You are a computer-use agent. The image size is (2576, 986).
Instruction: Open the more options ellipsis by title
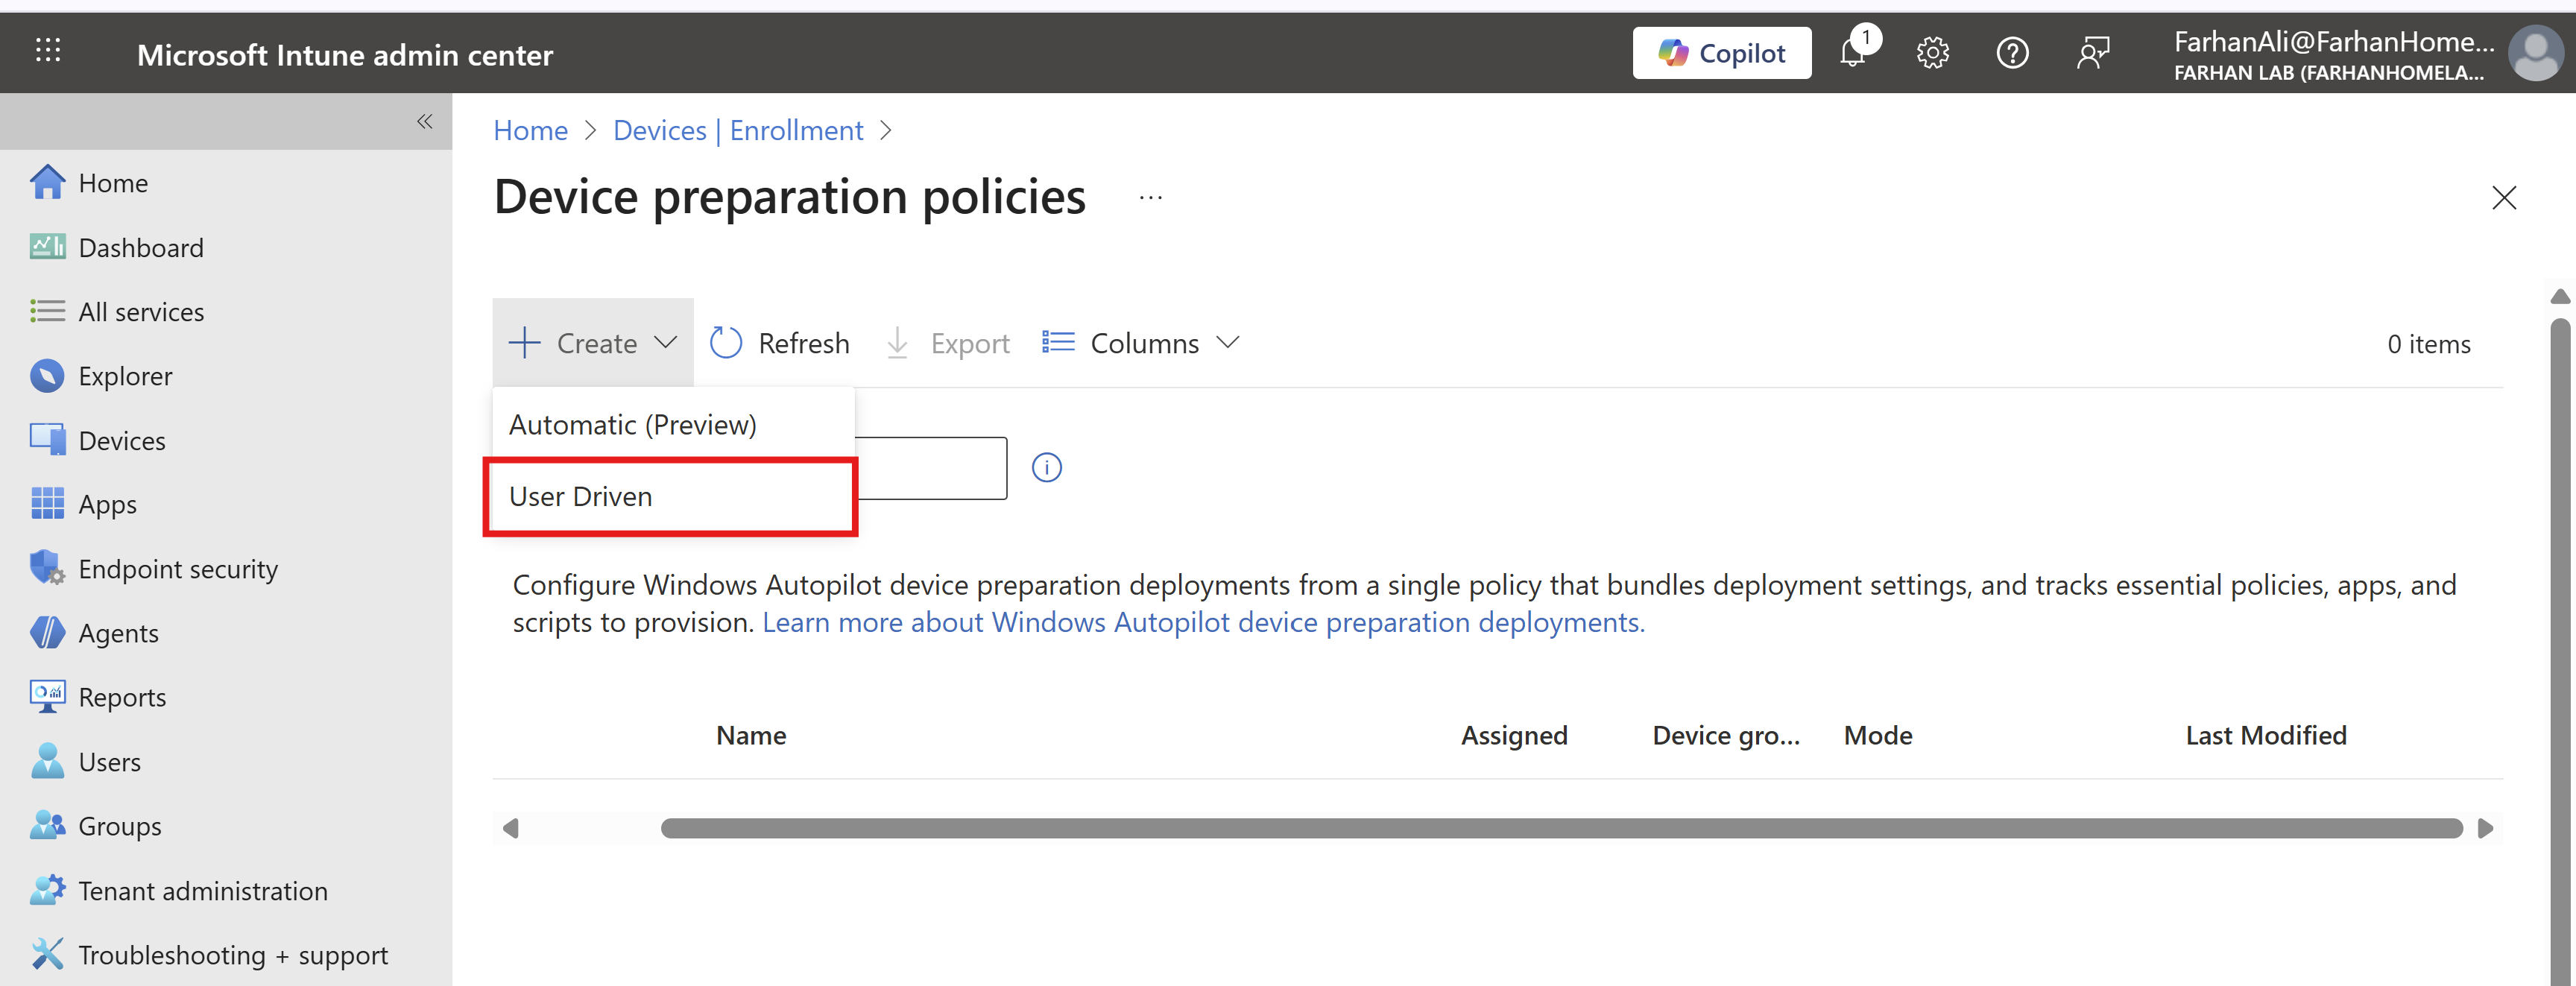click(1150, 197)
